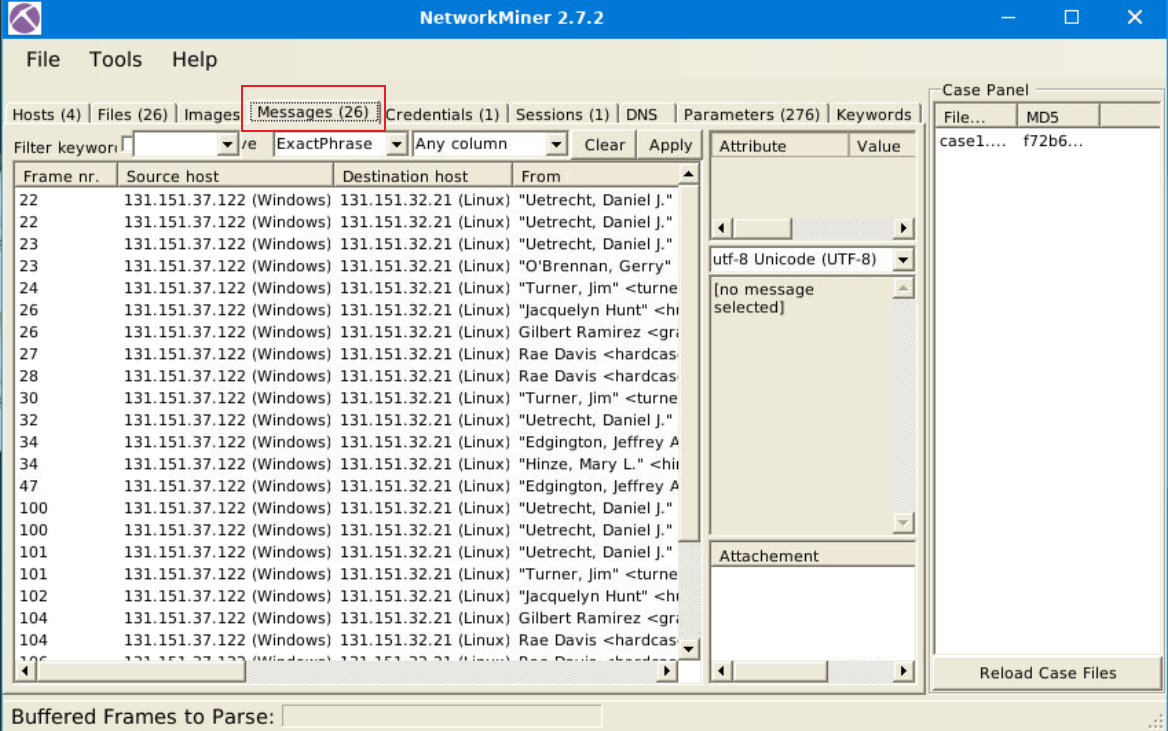
Task: Click the messages list horizontal scrollbar thumb
Action: point(140,671)
